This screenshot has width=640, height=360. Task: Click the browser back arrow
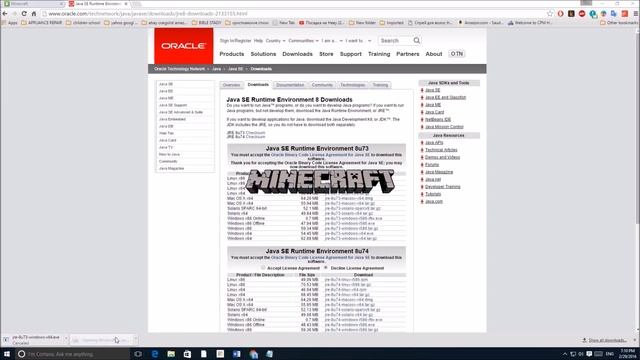5,14
